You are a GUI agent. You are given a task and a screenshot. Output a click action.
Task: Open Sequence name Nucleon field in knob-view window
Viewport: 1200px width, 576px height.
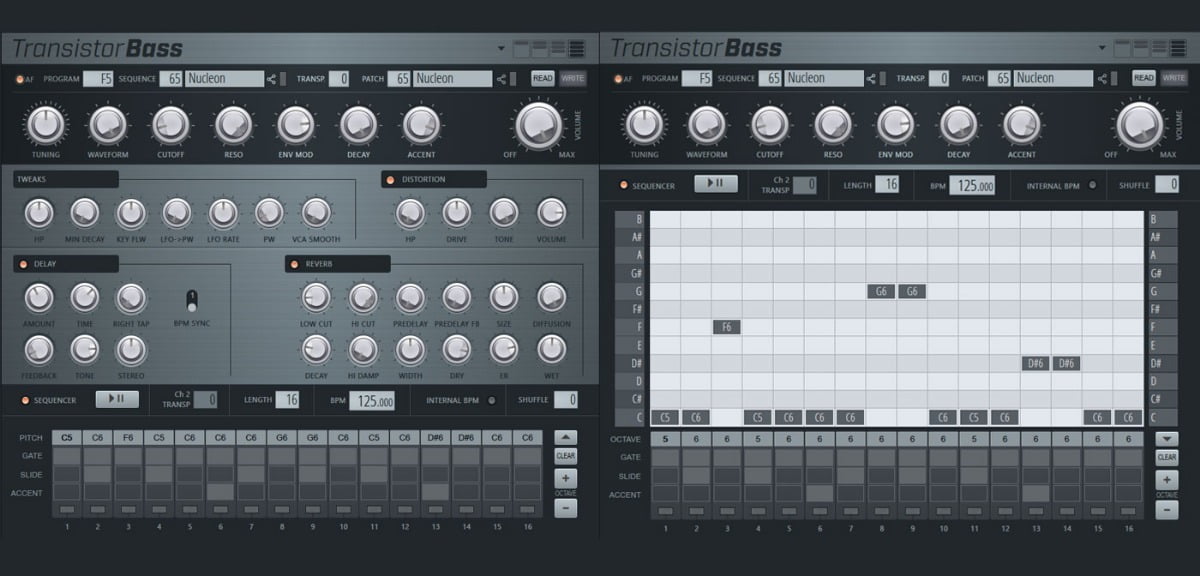224,79
